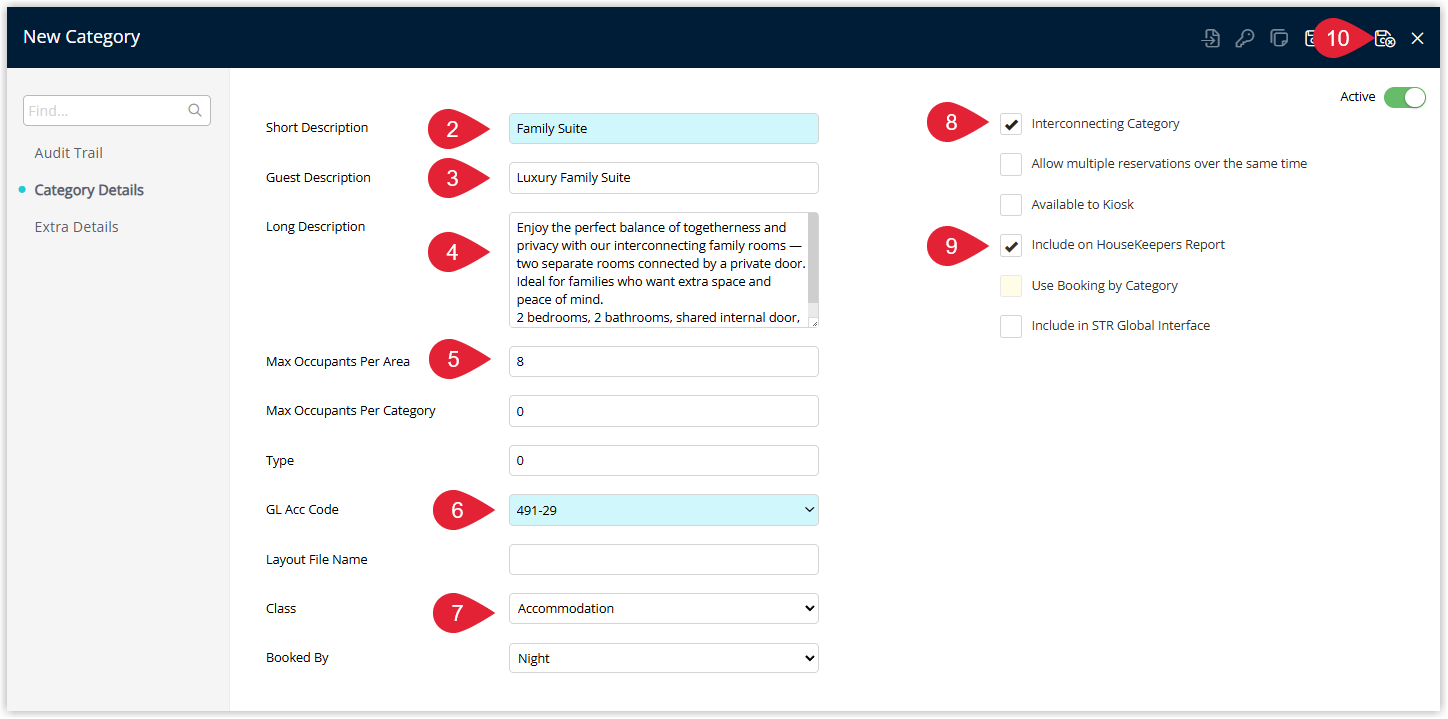
Task: Check Use Booking by Category
Action: pos(1011,286)
